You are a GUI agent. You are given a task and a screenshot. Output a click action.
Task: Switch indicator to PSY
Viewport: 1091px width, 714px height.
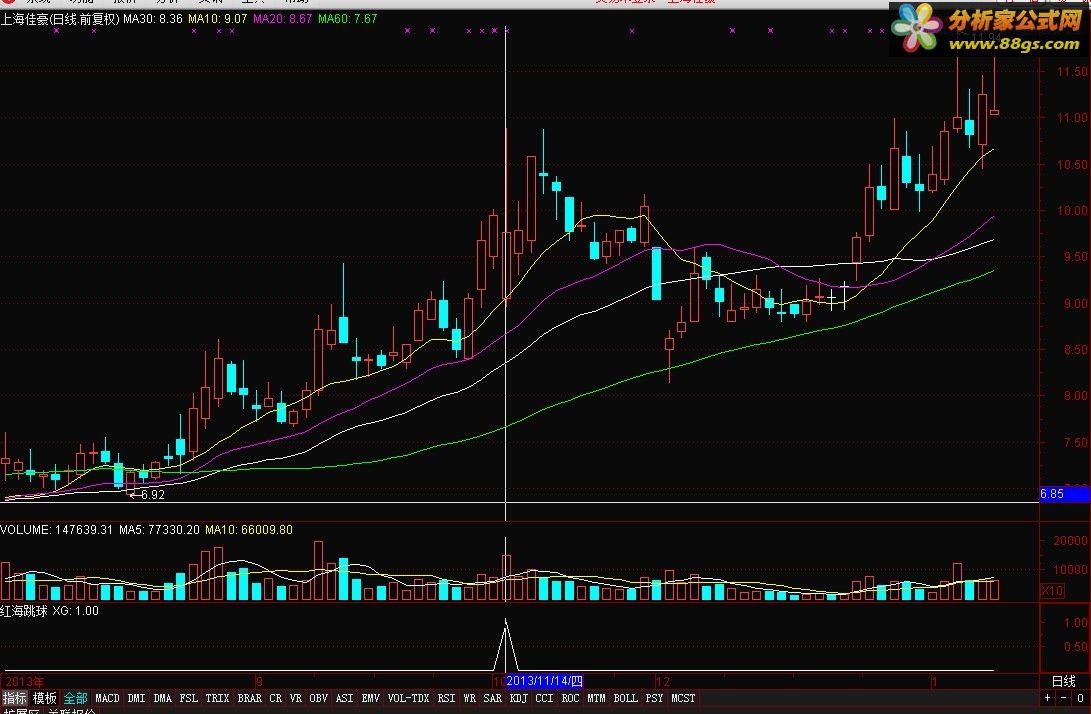654,698
